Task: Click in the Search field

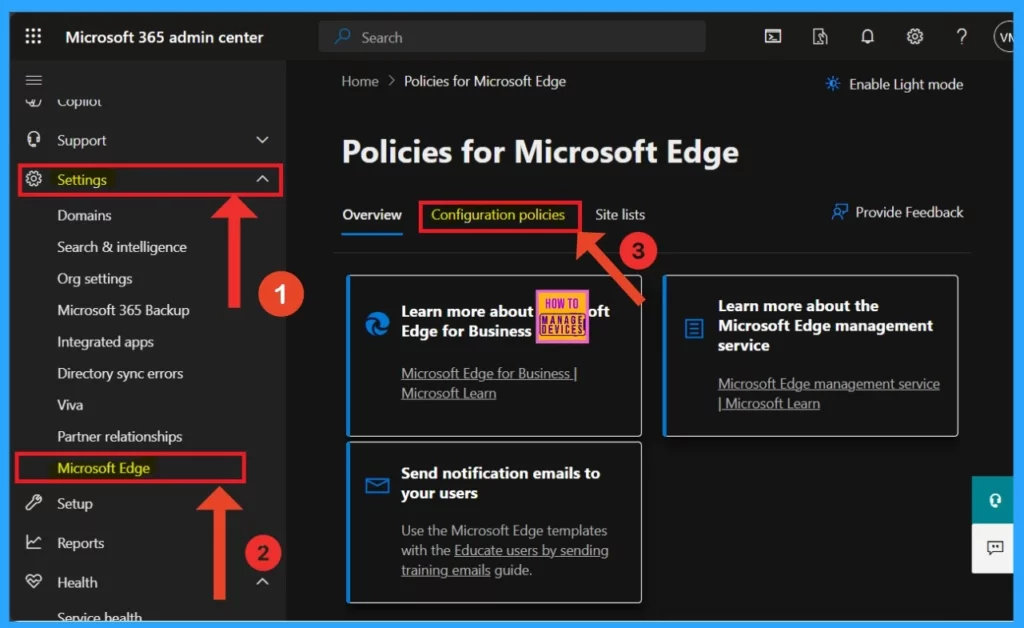Action: coord(512,37)
